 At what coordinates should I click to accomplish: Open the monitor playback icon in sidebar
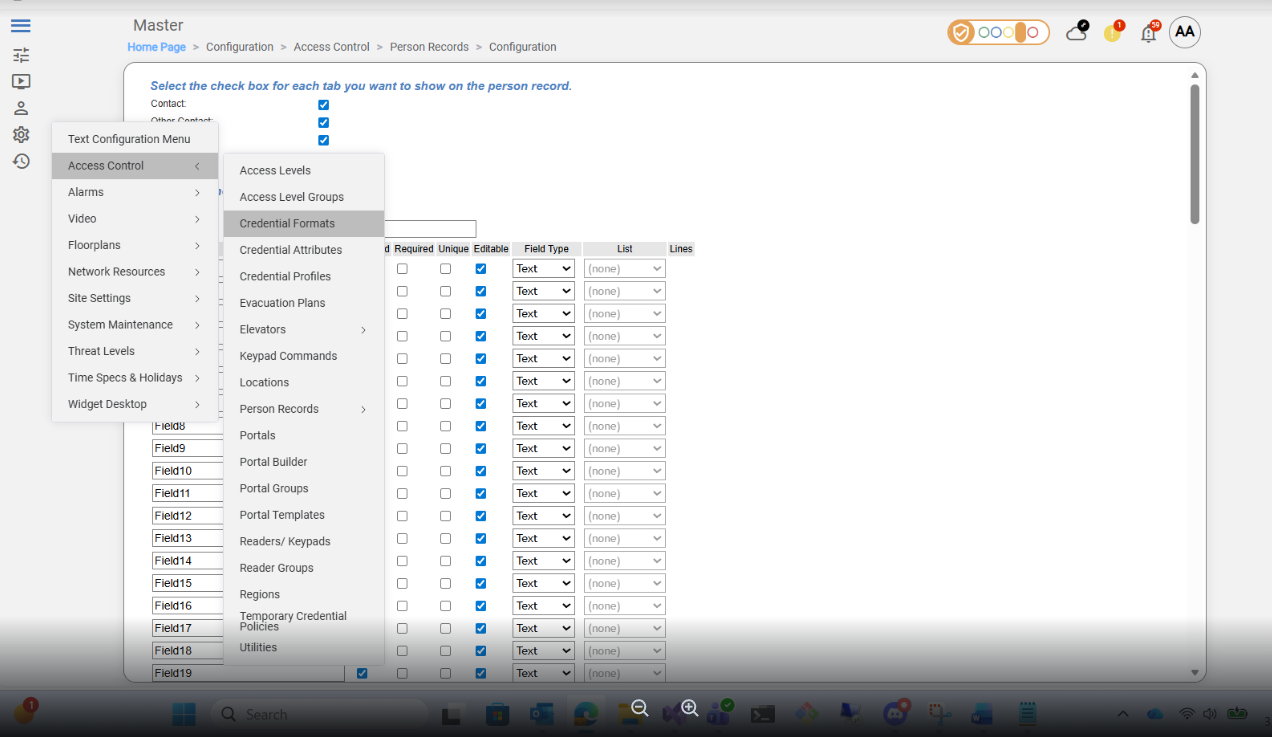20,82
